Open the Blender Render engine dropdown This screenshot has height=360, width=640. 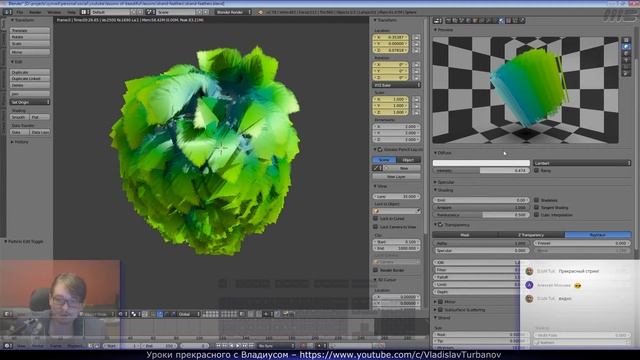click(x=233, y=12)
